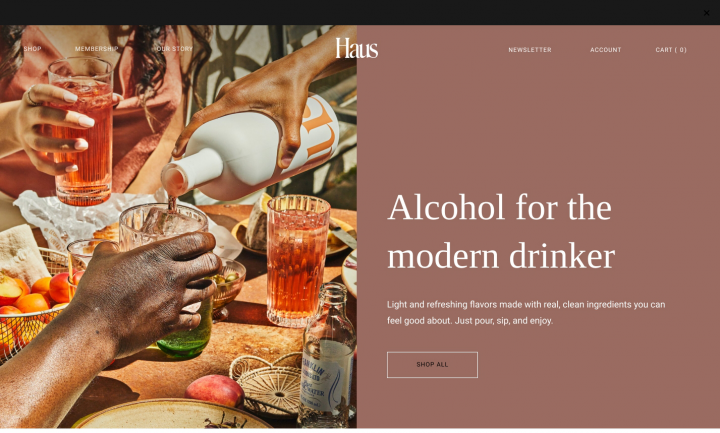Click the 'Light and refreshing flavors' paragraph
The image size is (720, 433).
point(526,312)
